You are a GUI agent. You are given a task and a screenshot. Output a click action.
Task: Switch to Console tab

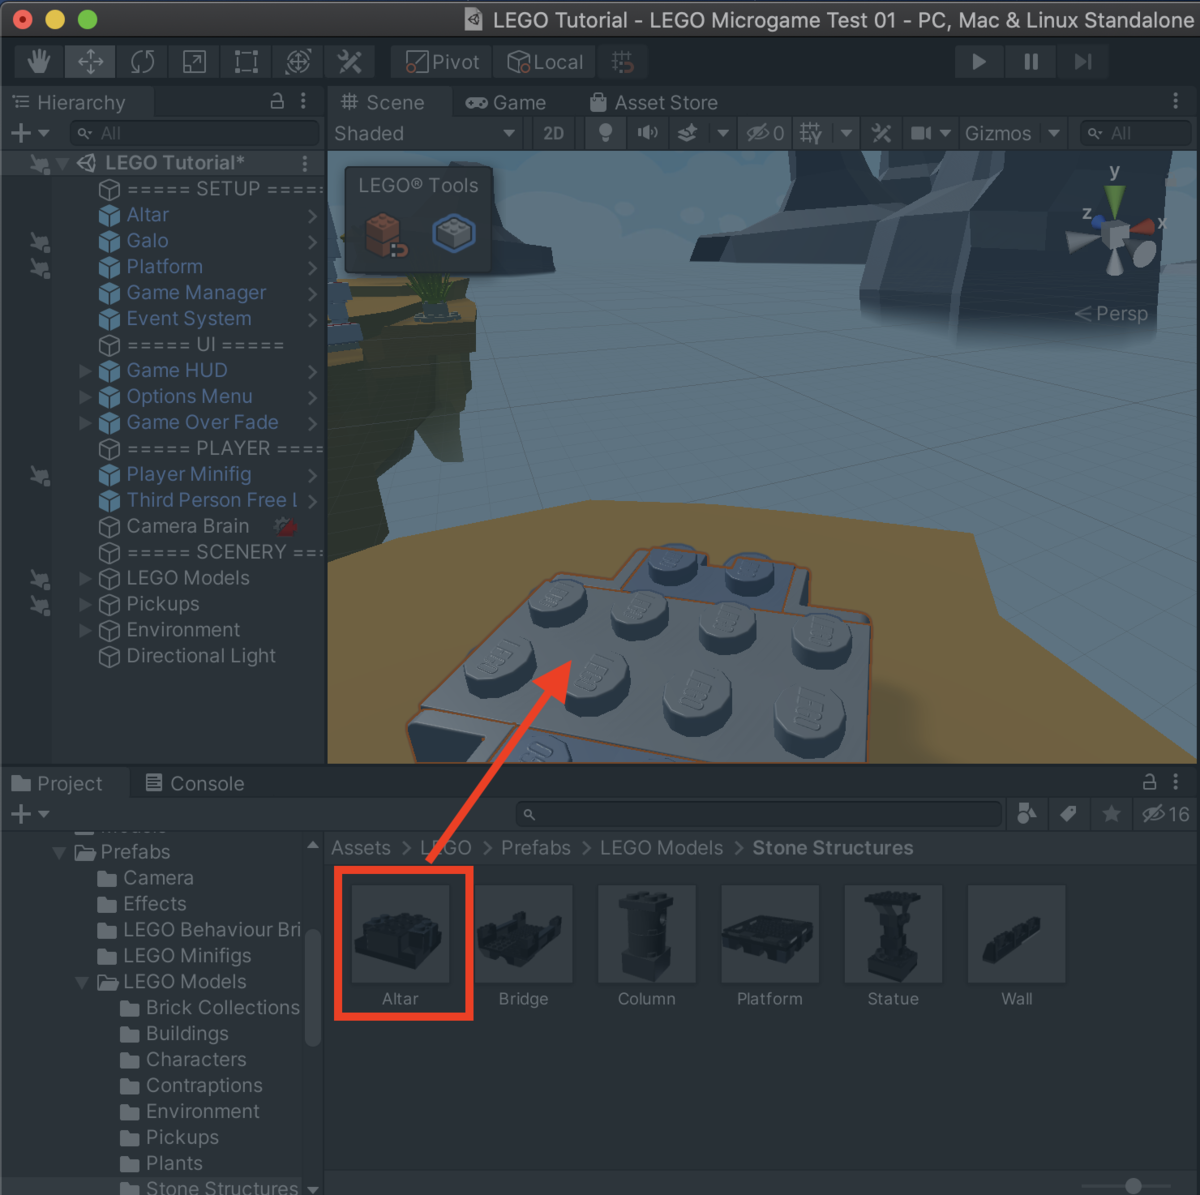click(195, 783)
